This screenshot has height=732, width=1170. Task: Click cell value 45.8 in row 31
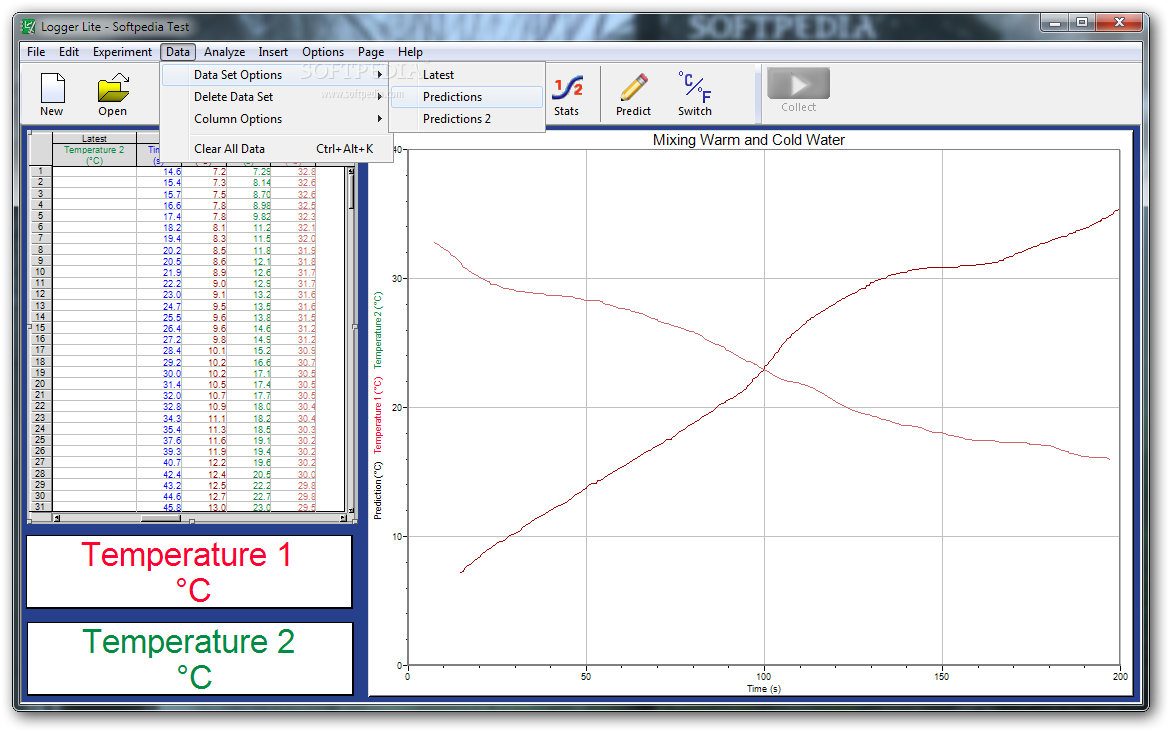(x=172, y=507)
